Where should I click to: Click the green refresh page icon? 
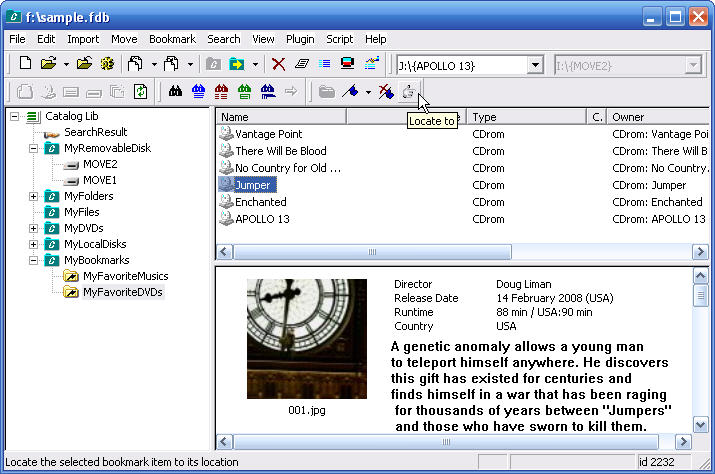tap(140, 92)
